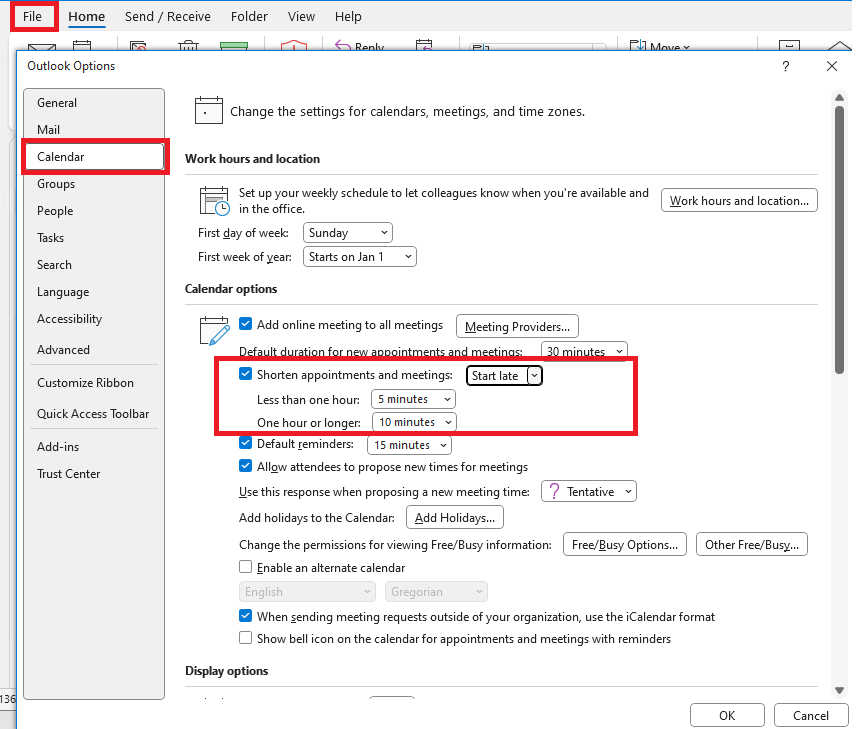The height and width of the screenshot is (729, 862).
Task: Enable Show bell icon on calendar checkbox
Action: tap(246, 638)
